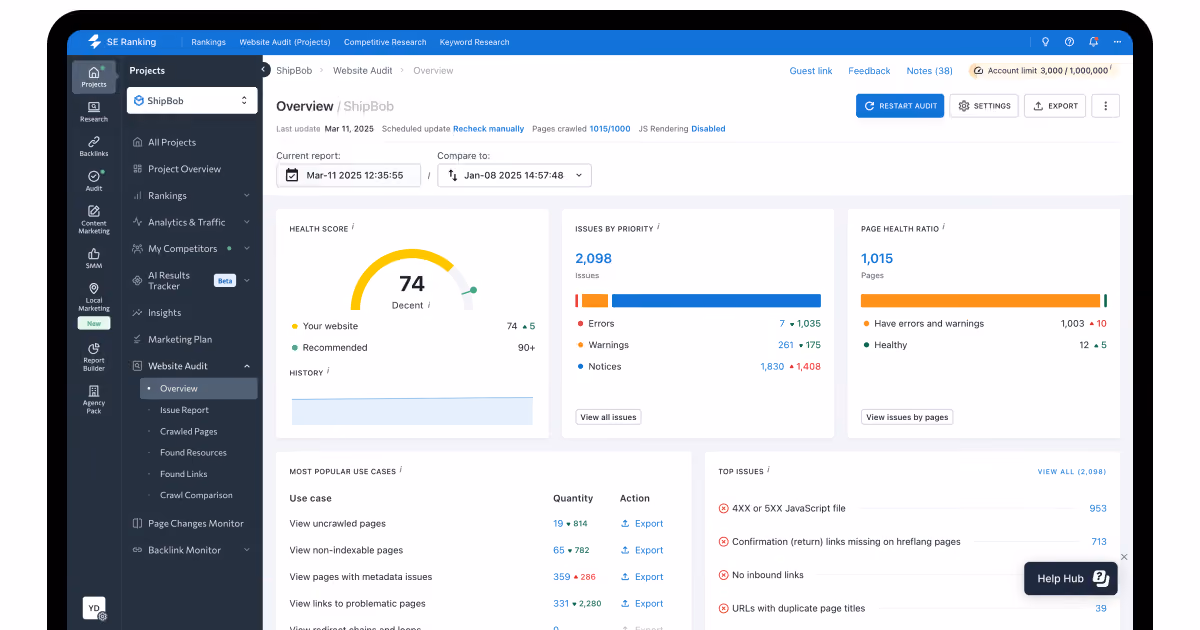Click the Issues by Priority info icon
Image resolution: width=1200 pixels, height=630 pixels.
(x=658, y=227)
